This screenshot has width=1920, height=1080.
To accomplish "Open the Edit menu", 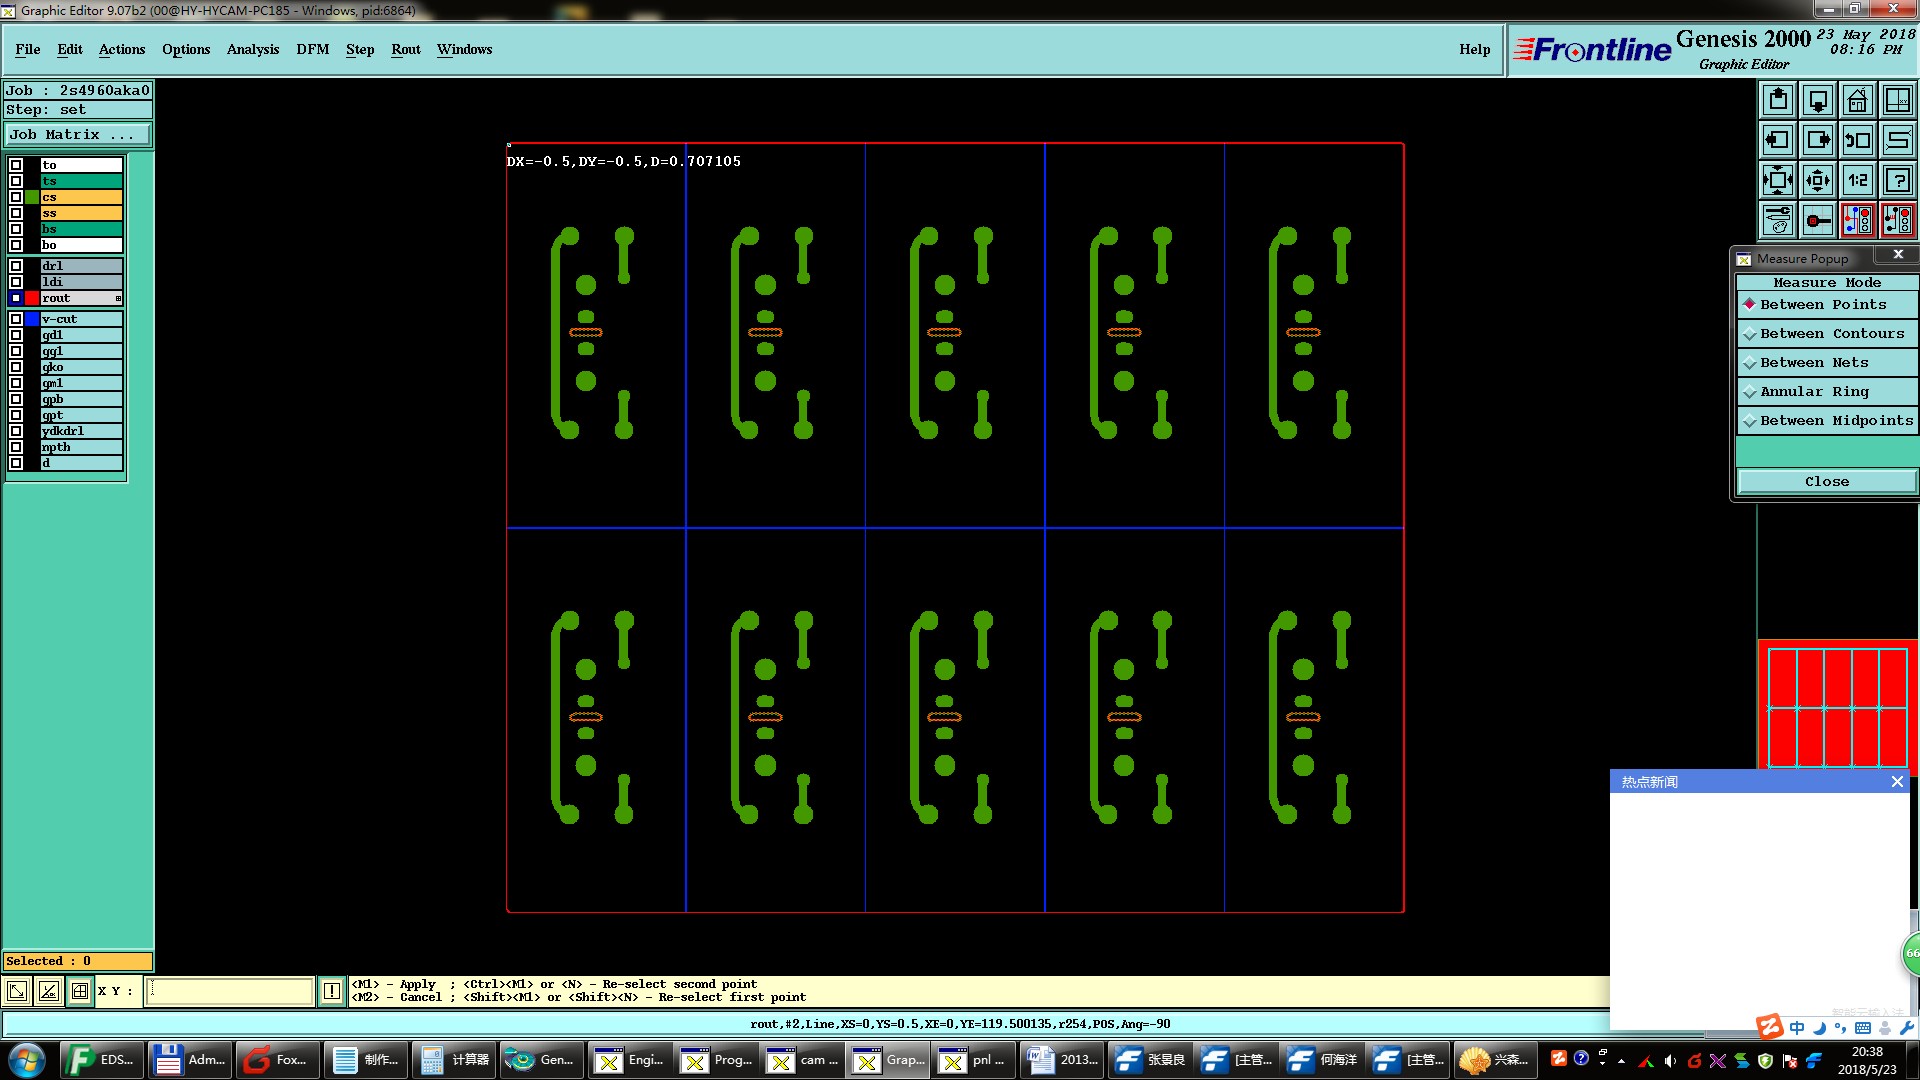I will tap(70, 49).
